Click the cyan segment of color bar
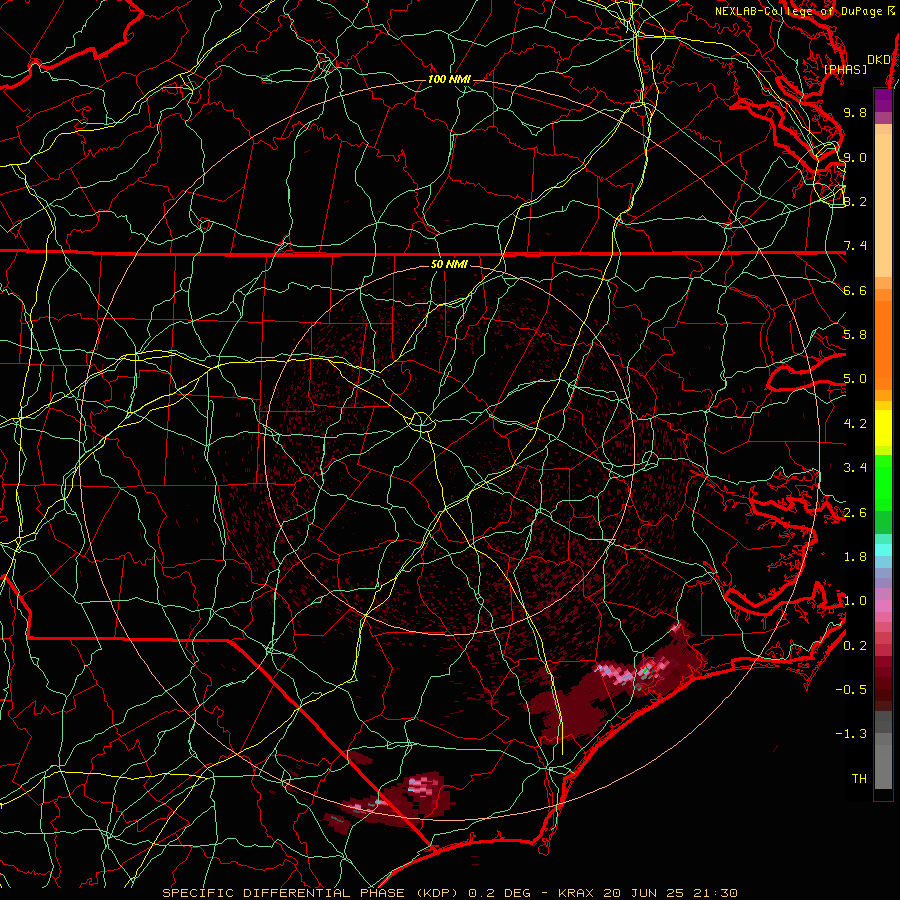Image resolution: width=900 pixels, height=900 pixels. 883,550
